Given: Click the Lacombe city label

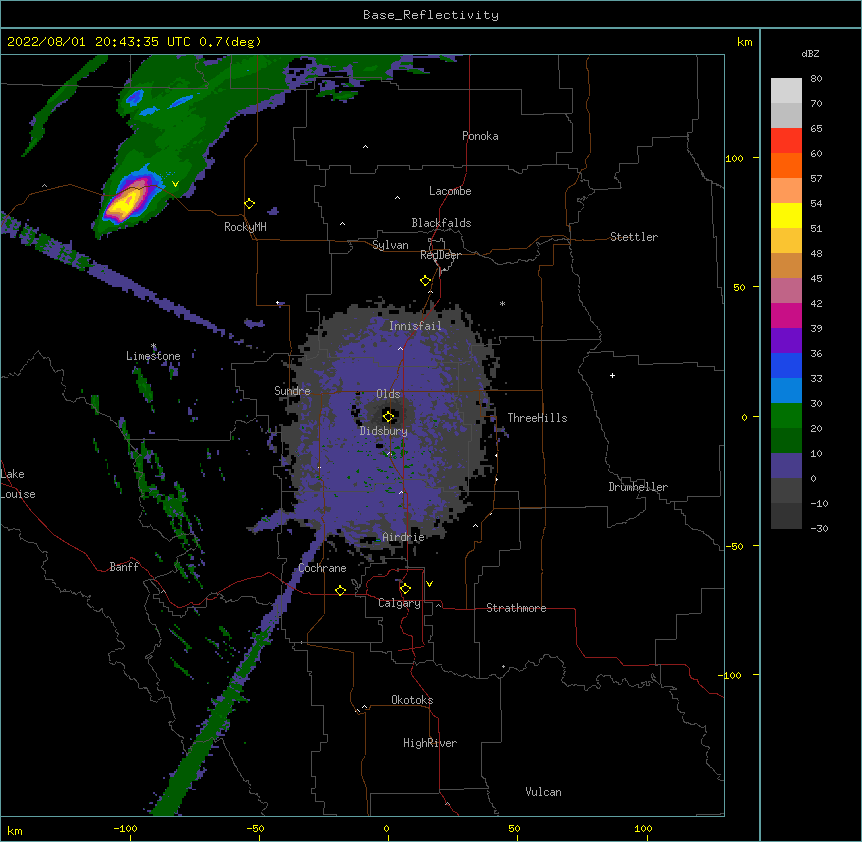Looking at the screenshot, I should (450, 191).
